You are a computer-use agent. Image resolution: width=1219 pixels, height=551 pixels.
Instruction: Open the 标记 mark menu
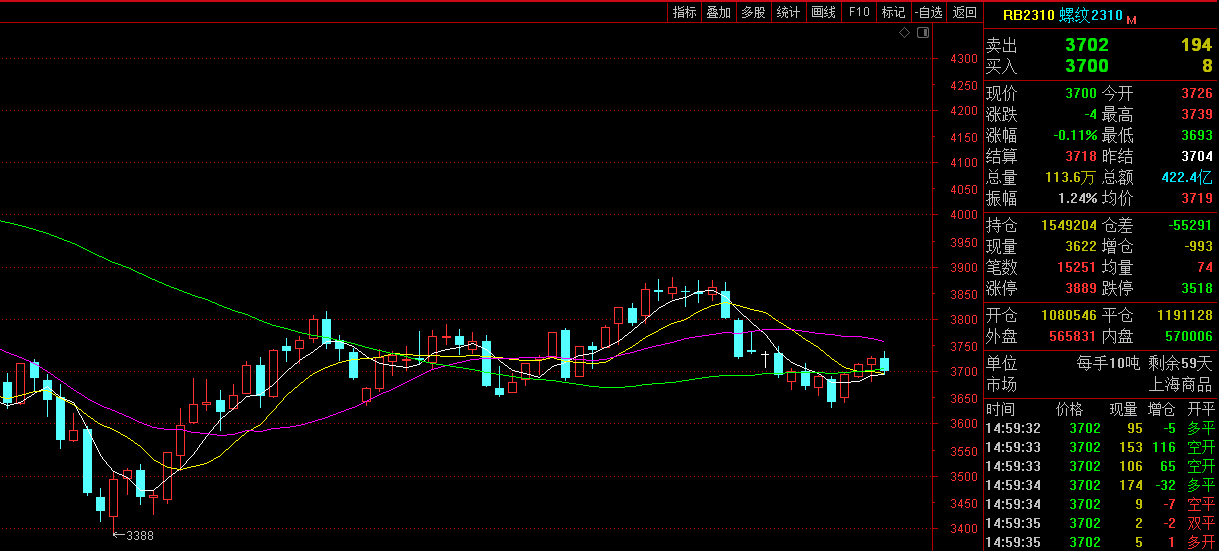[892, 12]
